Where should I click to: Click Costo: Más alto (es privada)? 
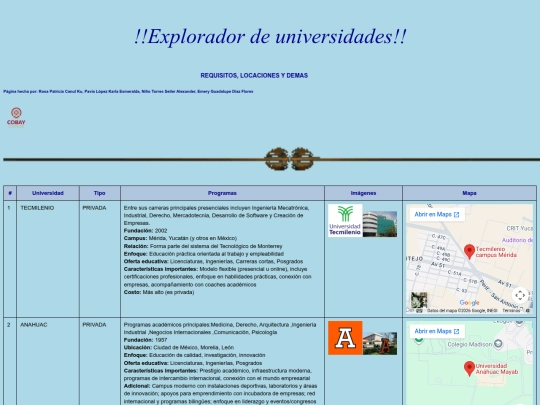click(159, 292)
